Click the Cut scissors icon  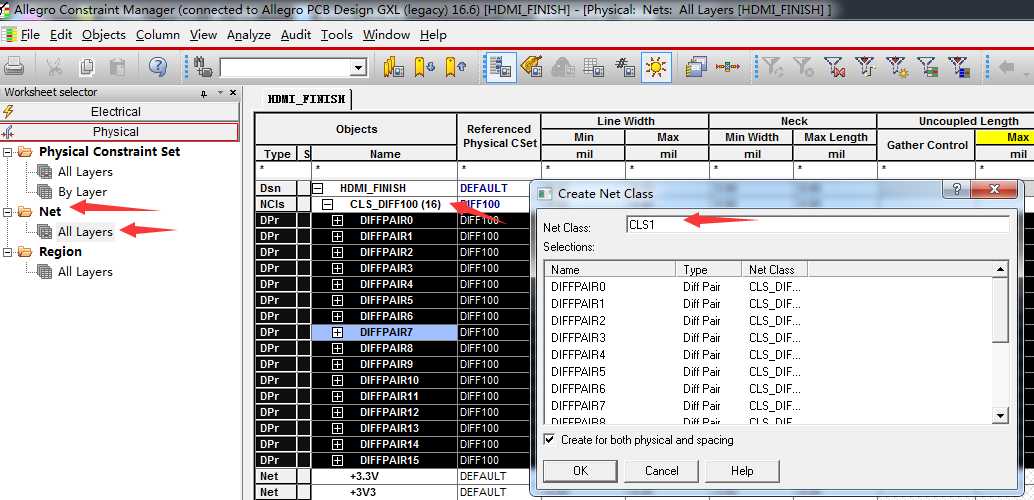(x=55, y=67)
